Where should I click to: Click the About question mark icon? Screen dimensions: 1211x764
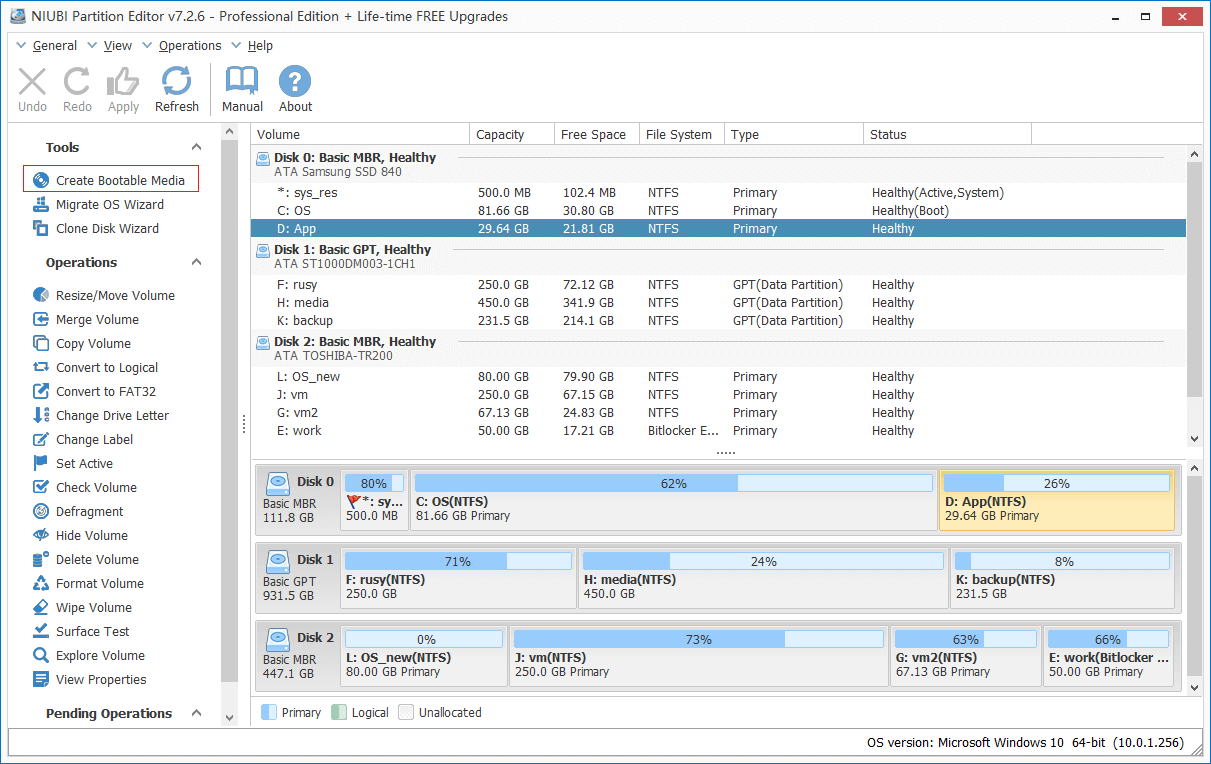point(295,83)
